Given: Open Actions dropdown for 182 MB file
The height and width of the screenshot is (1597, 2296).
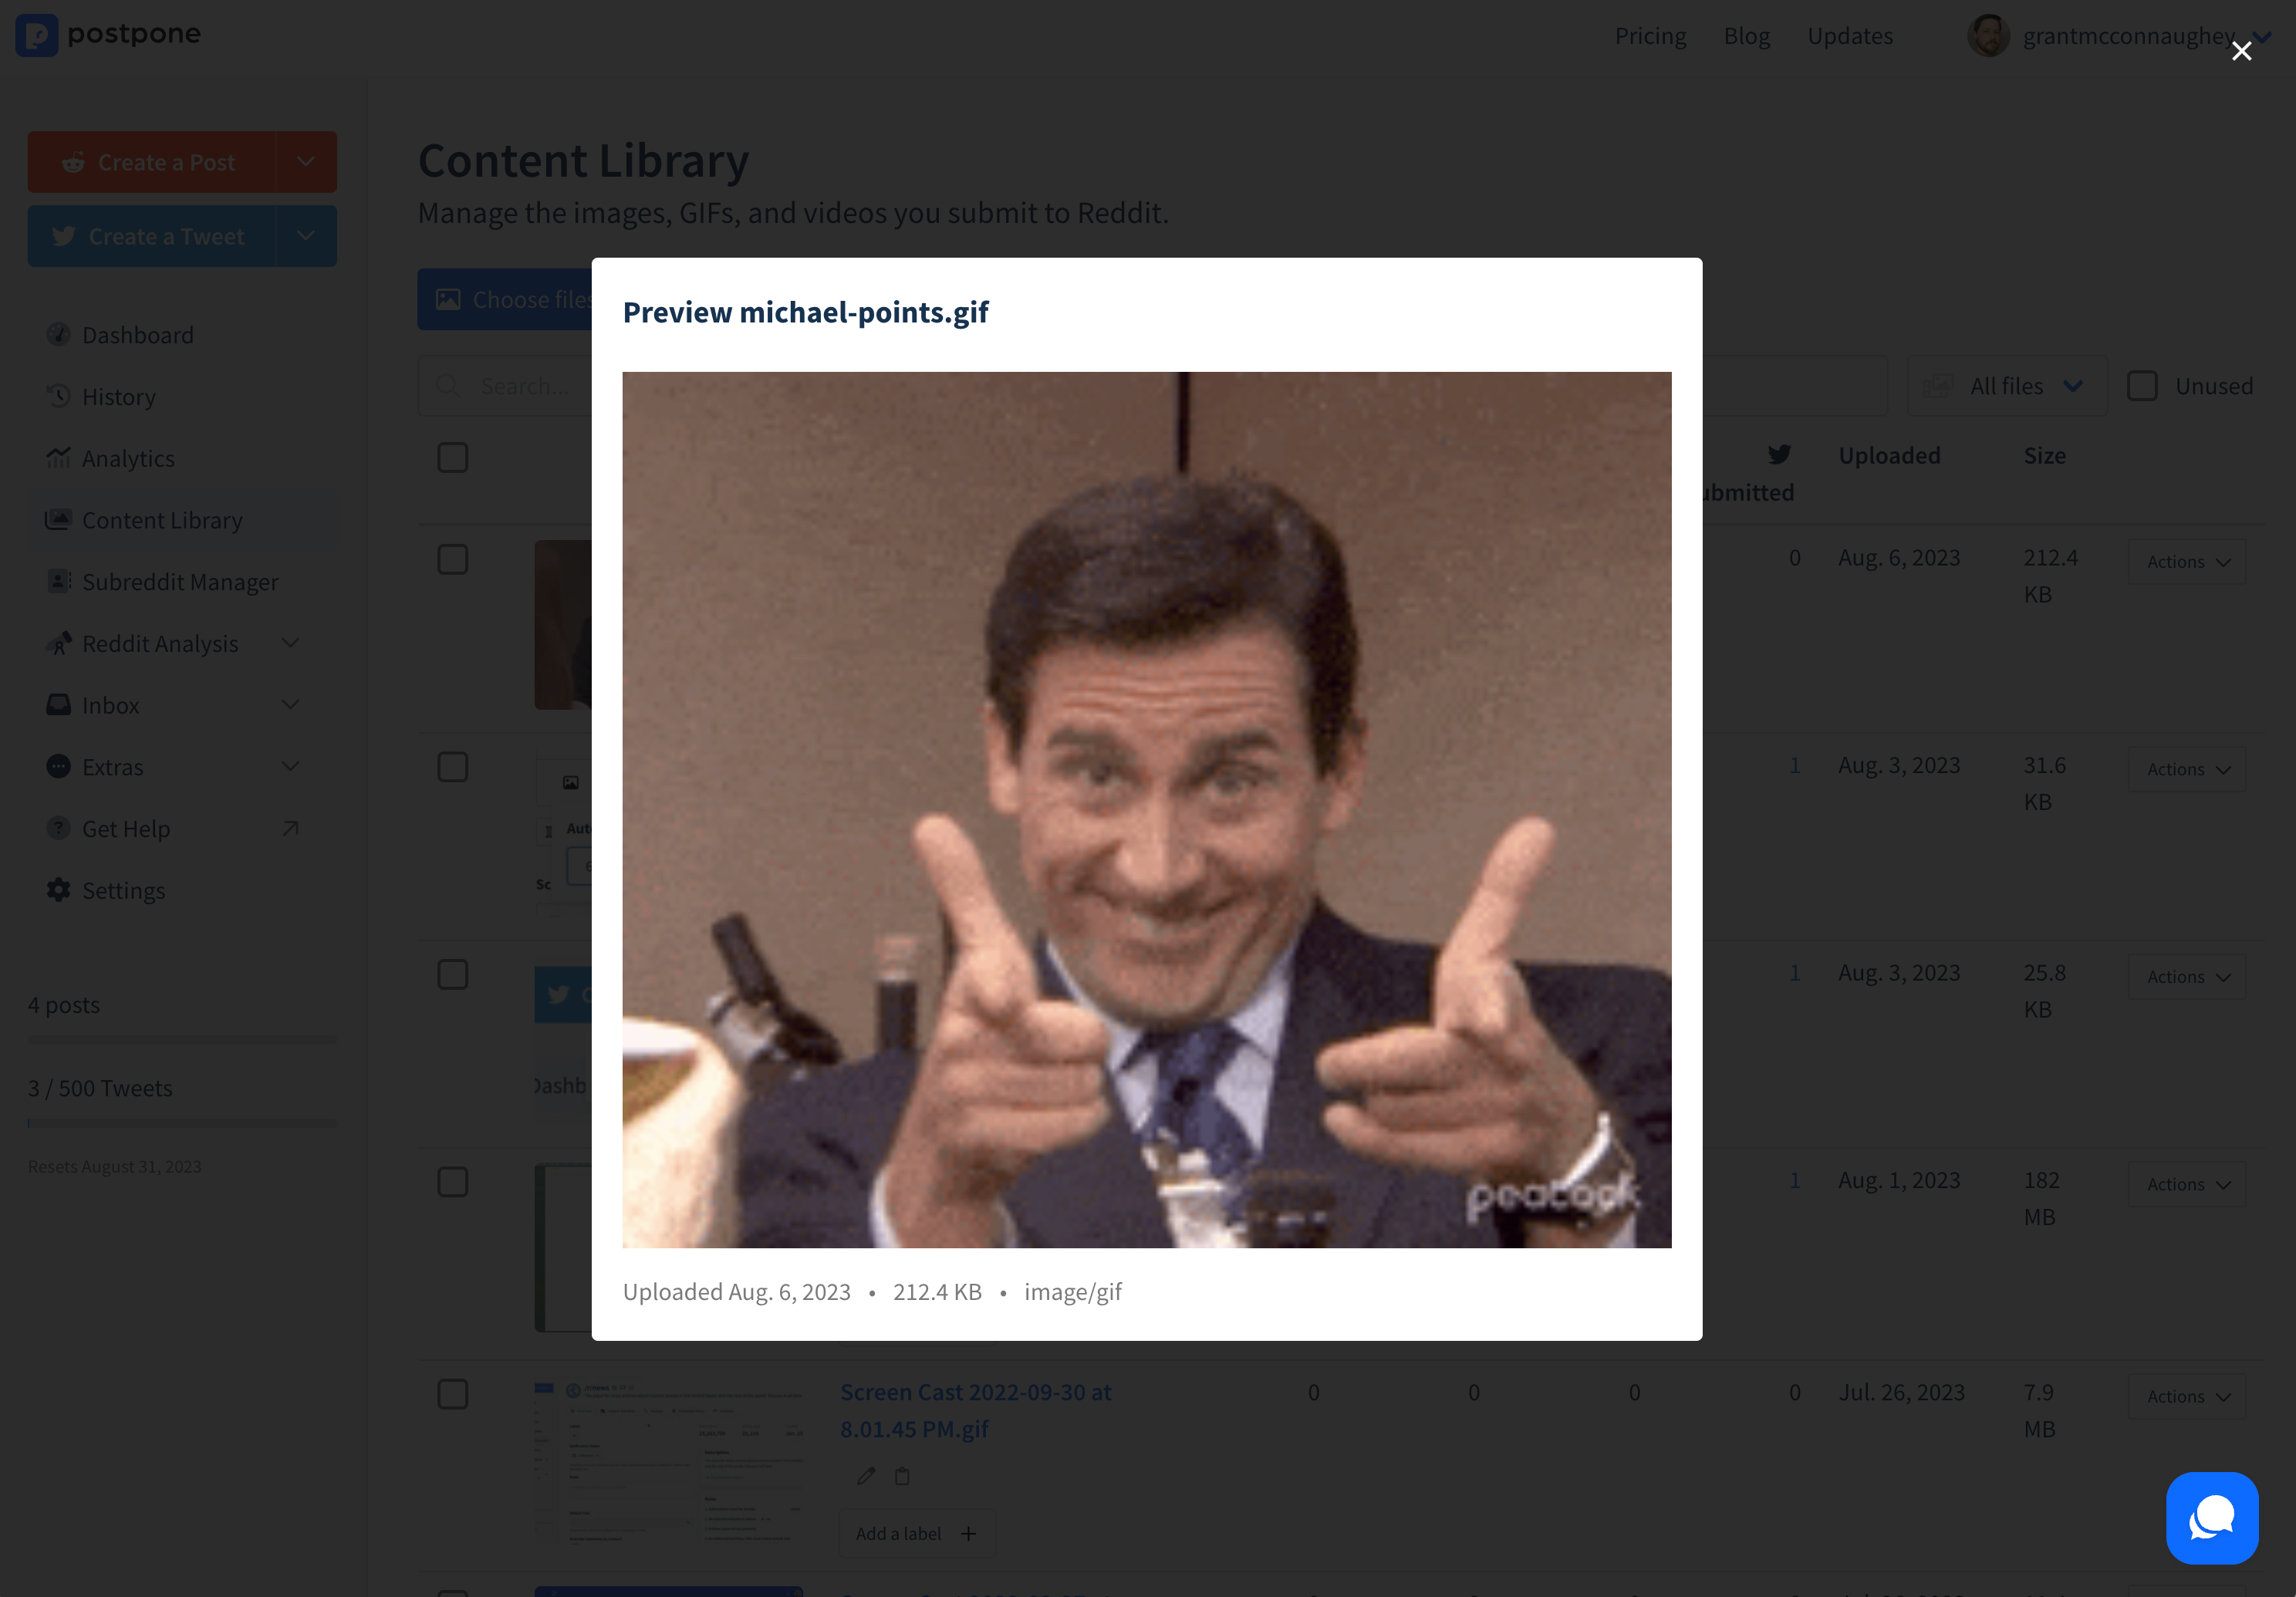Looking at the screenshot, I should (2187, 1184).
